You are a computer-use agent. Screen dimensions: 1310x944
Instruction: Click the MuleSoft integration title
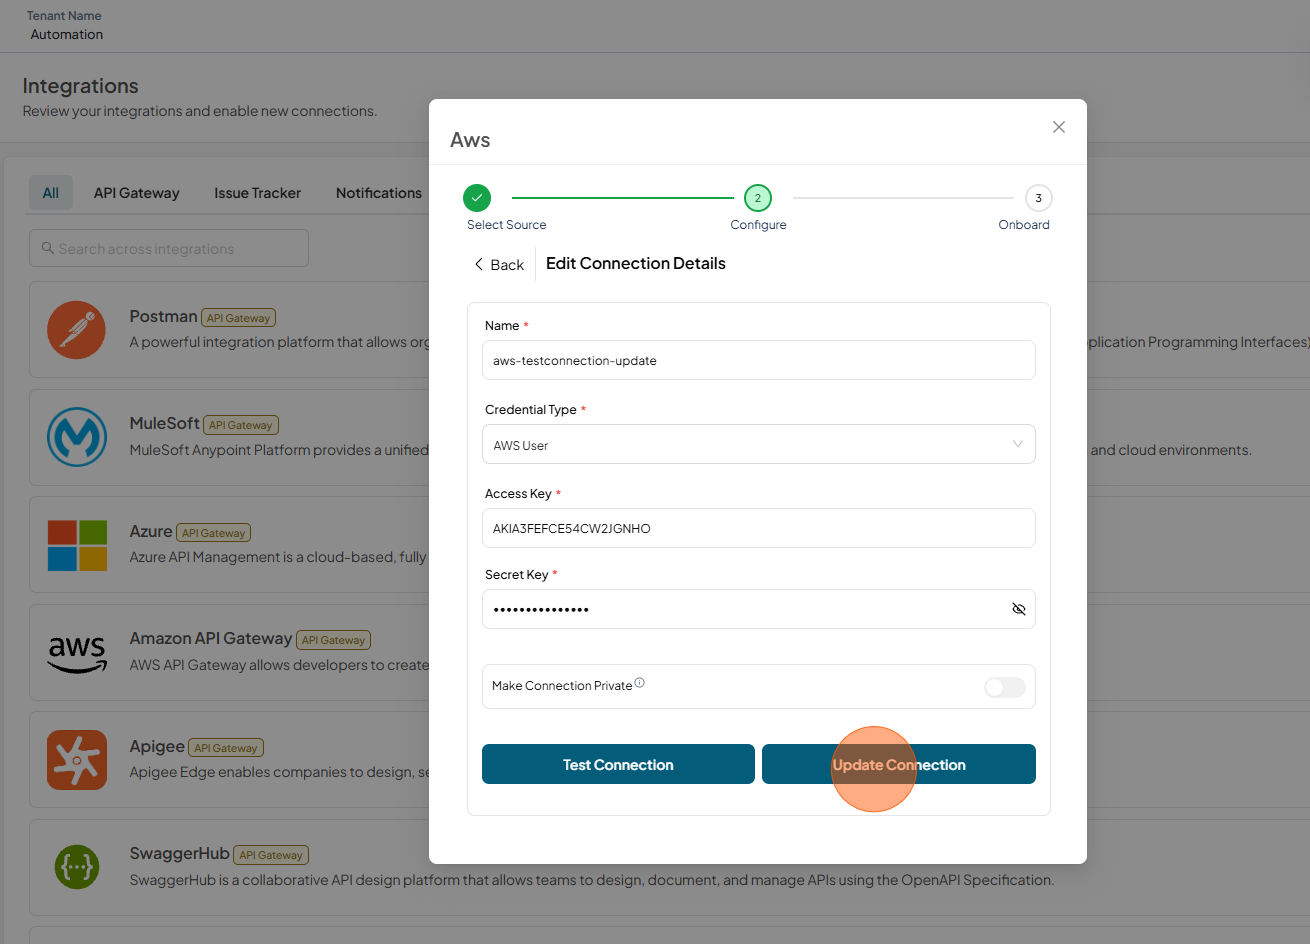165,423
